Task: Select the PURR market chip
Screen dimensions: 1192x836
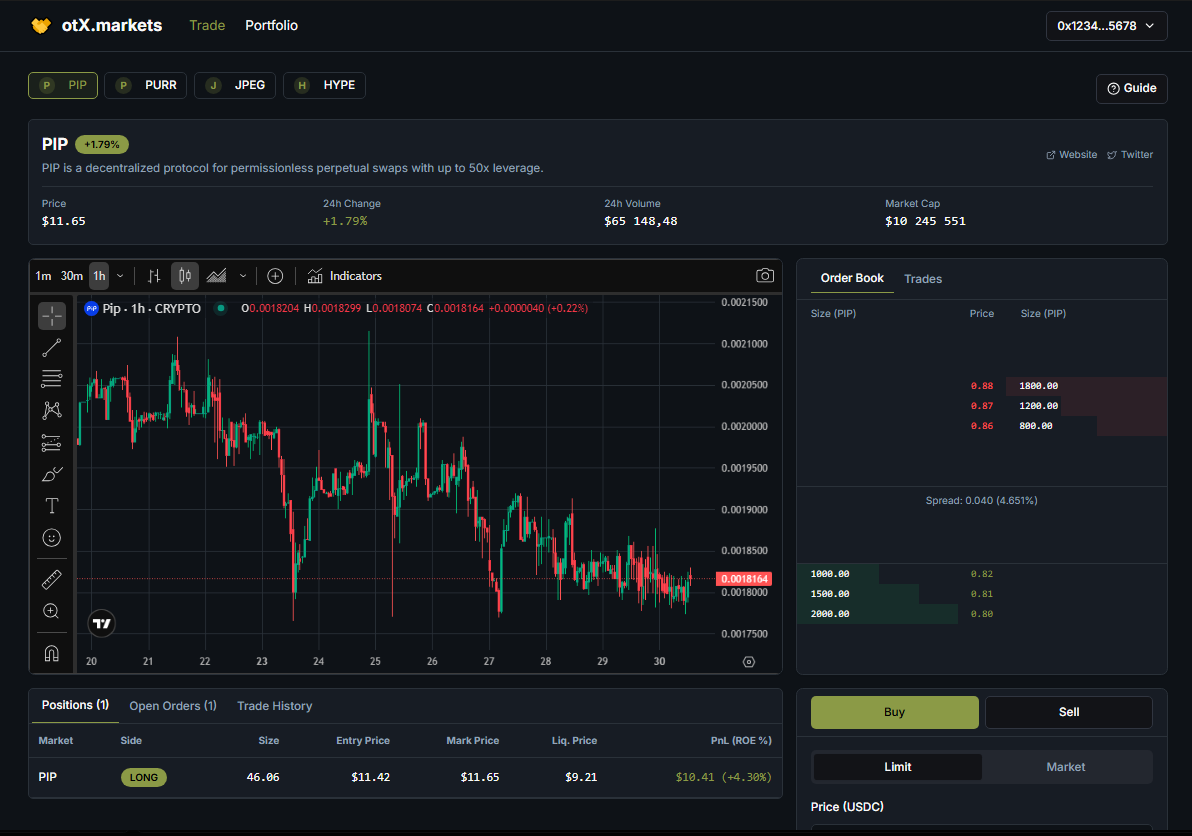Action: 145,85
